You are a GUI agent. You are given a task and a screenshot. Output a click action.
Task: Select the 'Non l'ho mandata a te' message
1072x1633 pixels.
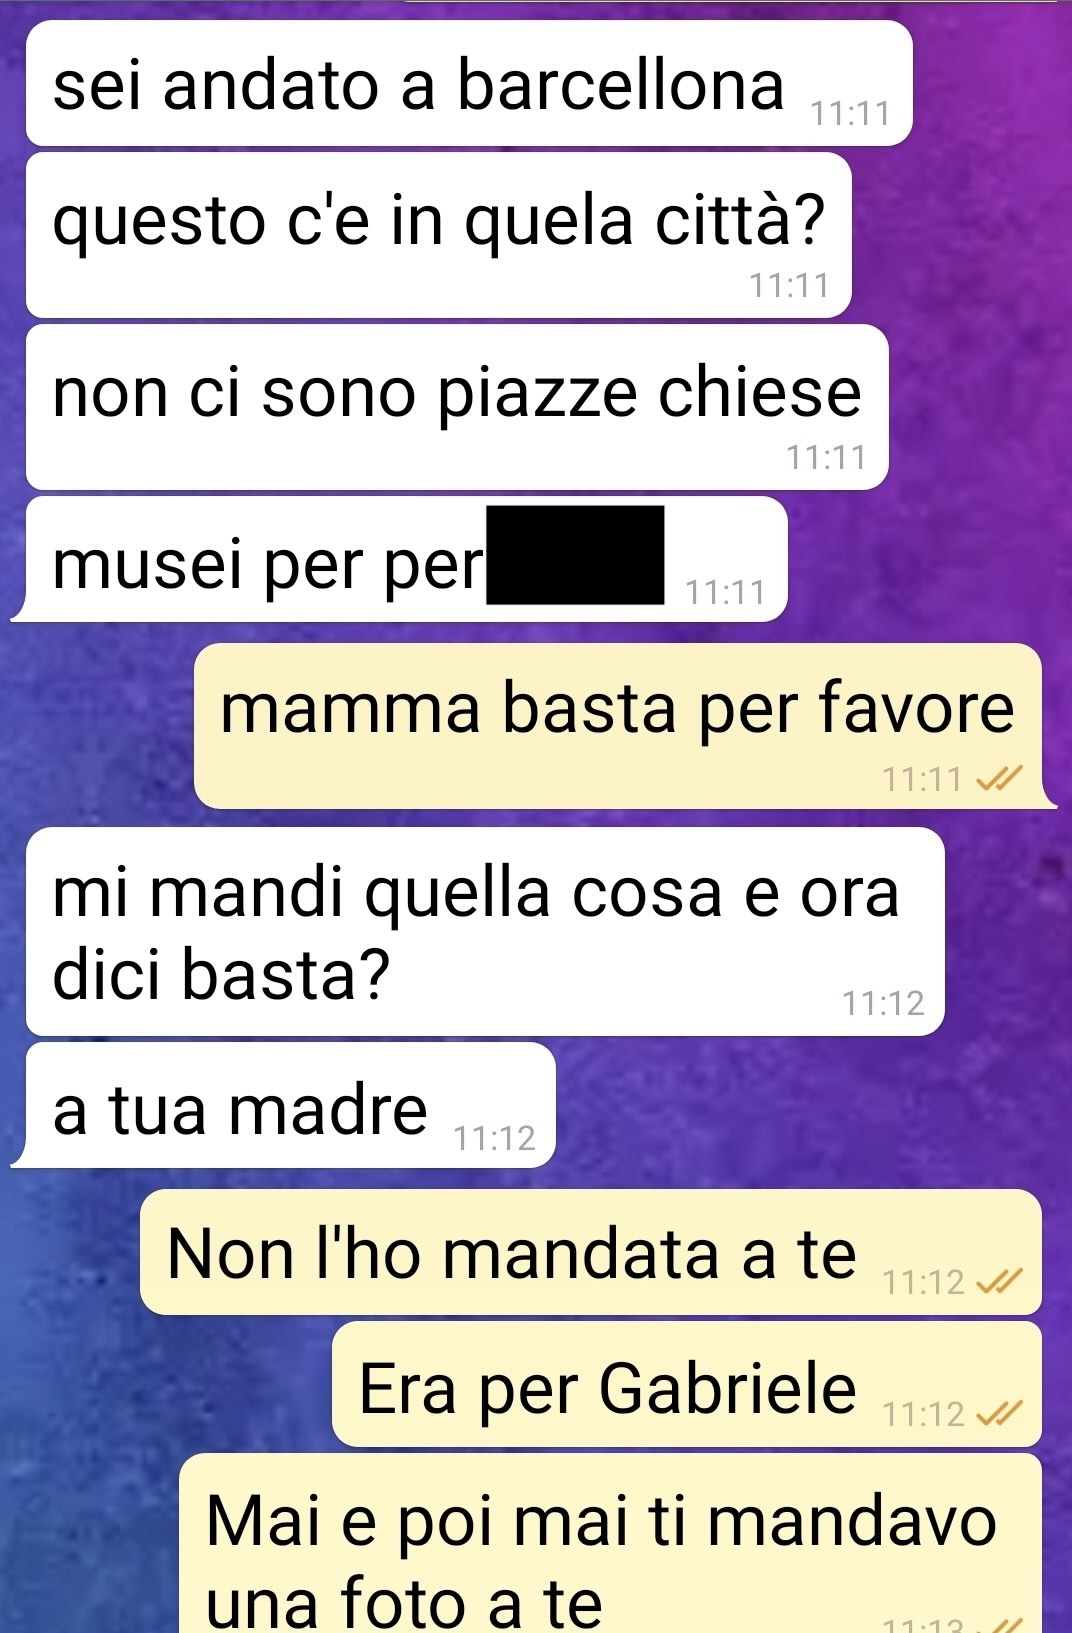tap(591, 1252)
